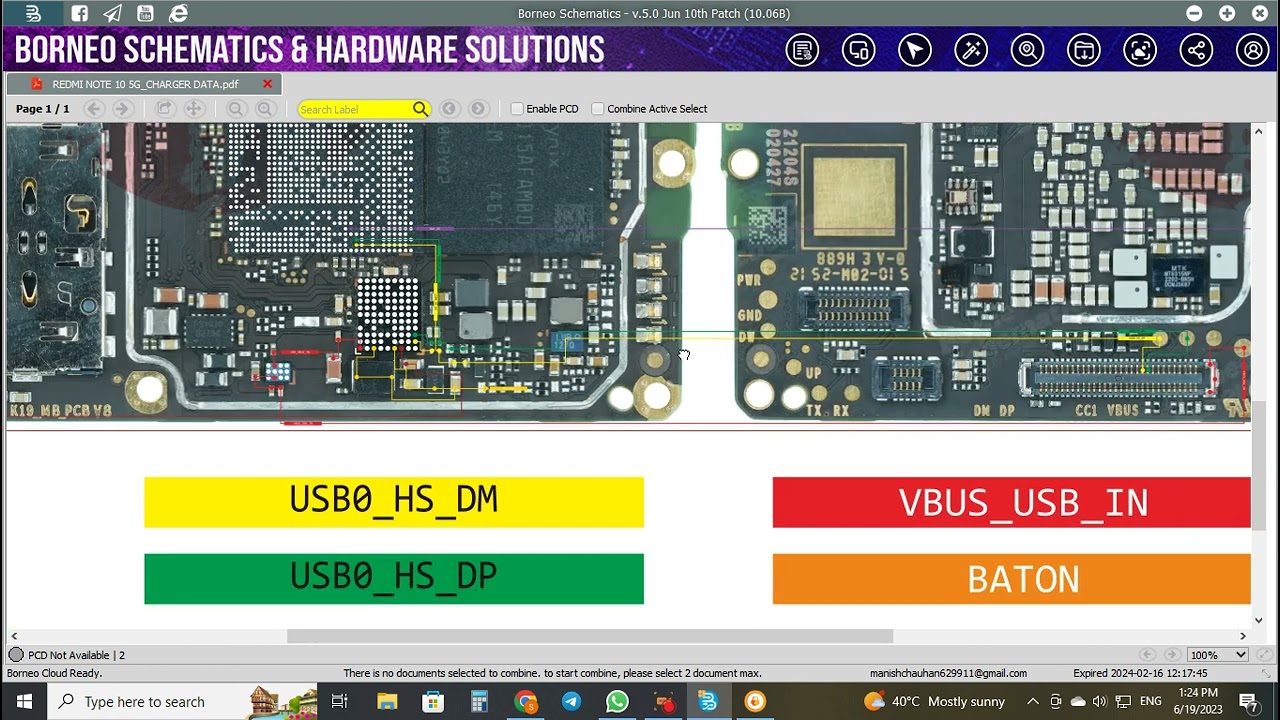Click the Borneo Cloud Ready status text
1280x720 pixels.
(x=55, y=674)
